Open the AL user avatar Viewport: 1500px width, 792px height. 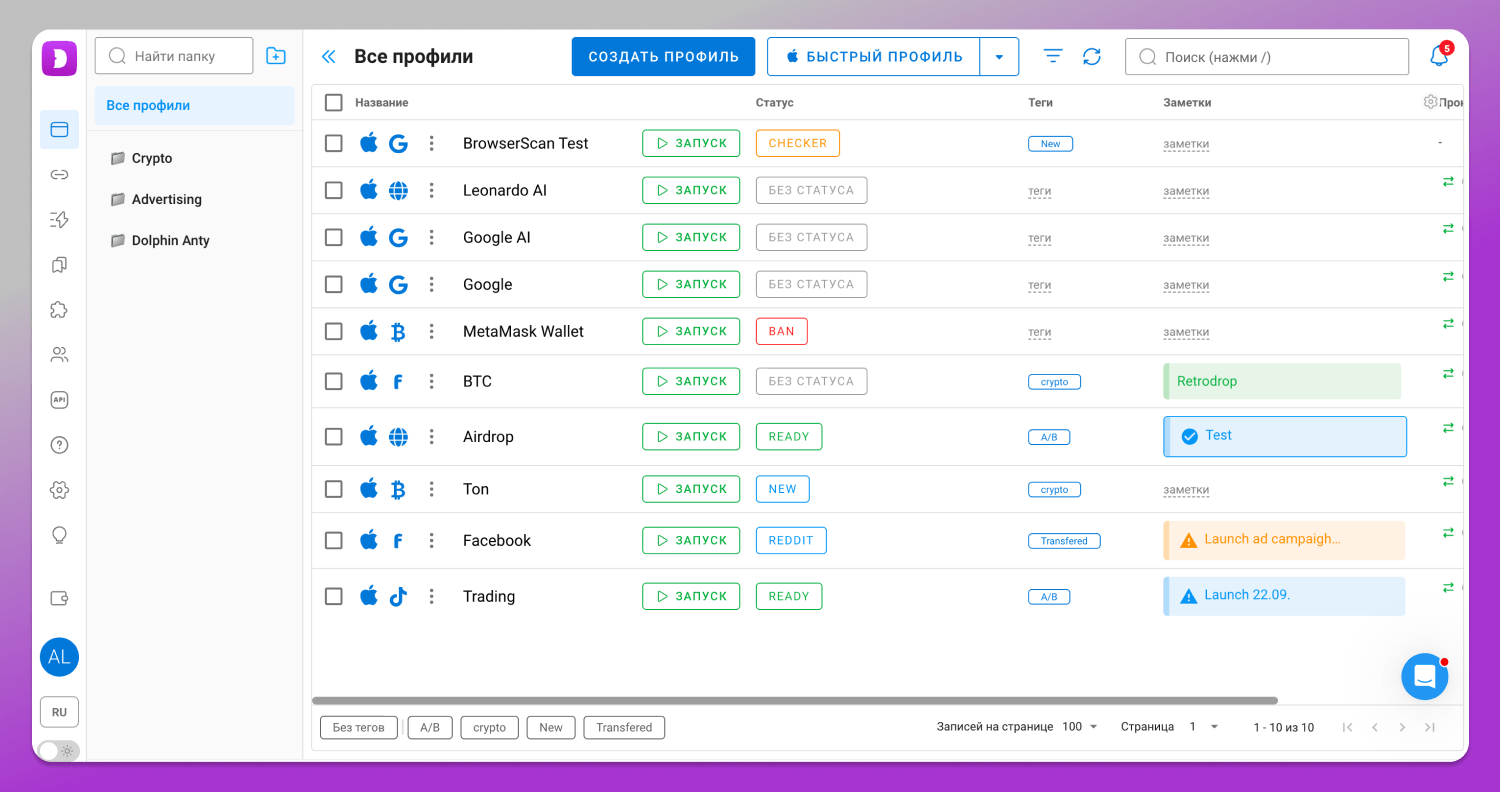59,657
